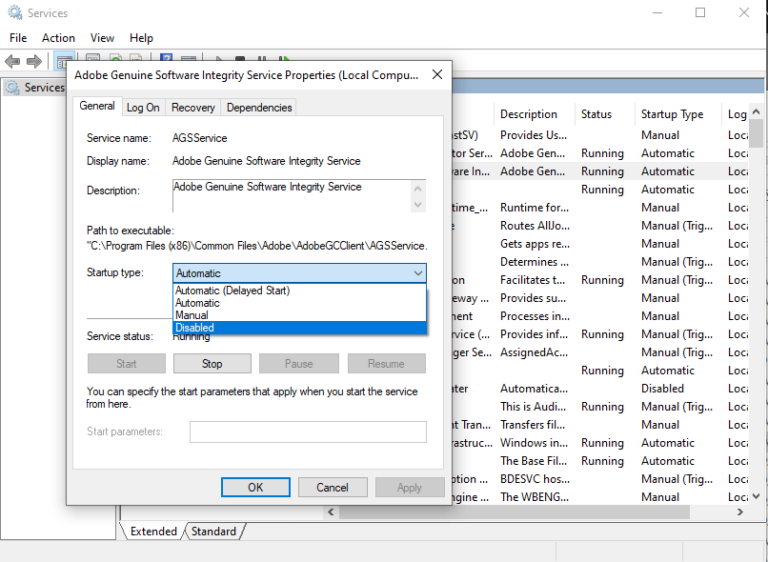This screenshot has height=562, width=768.
Task: Click the Forward arrow in the Services toolbar
Action: [x=34, y=61]
